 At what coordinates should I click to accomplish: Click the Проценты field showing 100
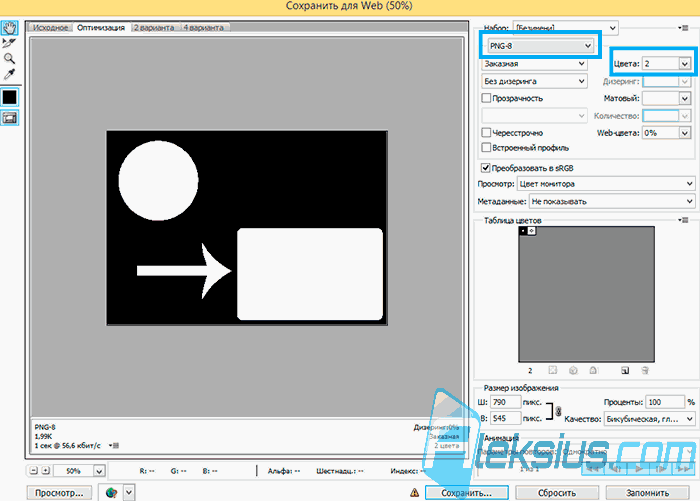665,402
